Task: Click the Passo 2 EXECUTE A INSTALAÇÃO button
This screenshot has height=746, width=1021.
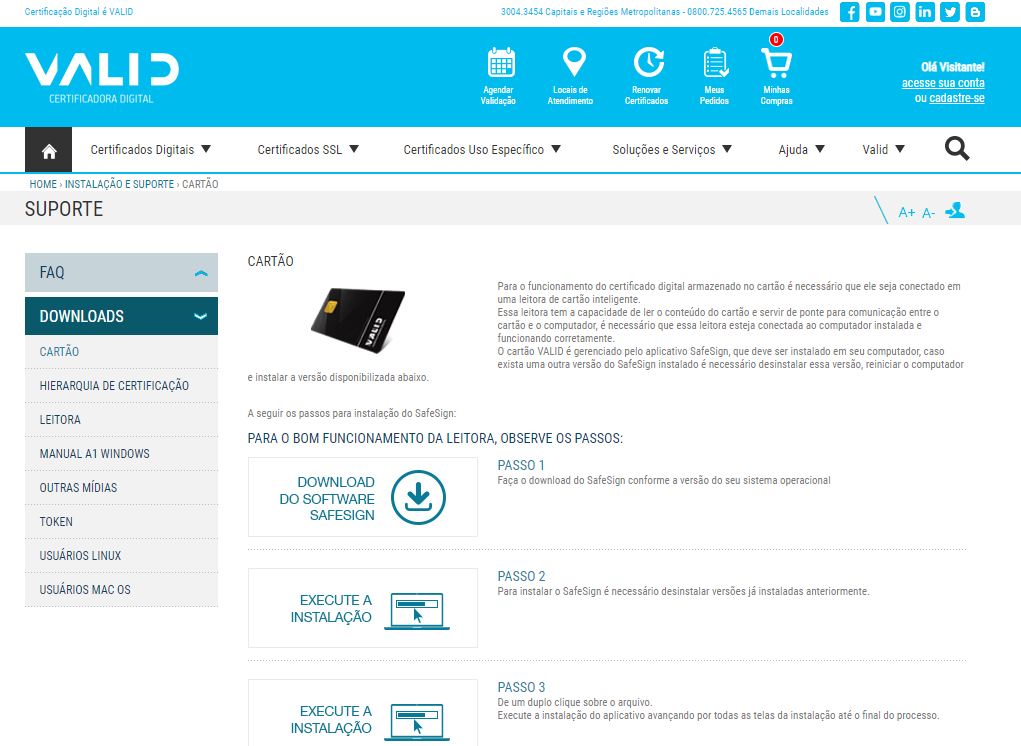Action: (x=363, y=608)
